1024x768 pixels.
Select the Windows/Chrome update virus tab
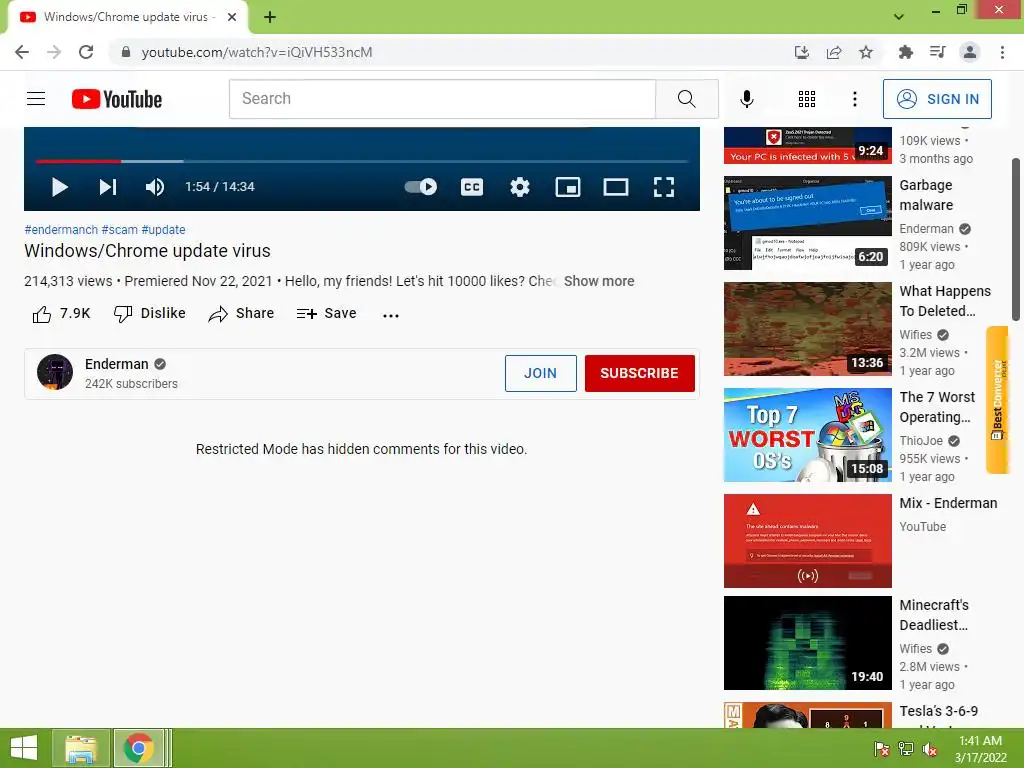point(125,17)
